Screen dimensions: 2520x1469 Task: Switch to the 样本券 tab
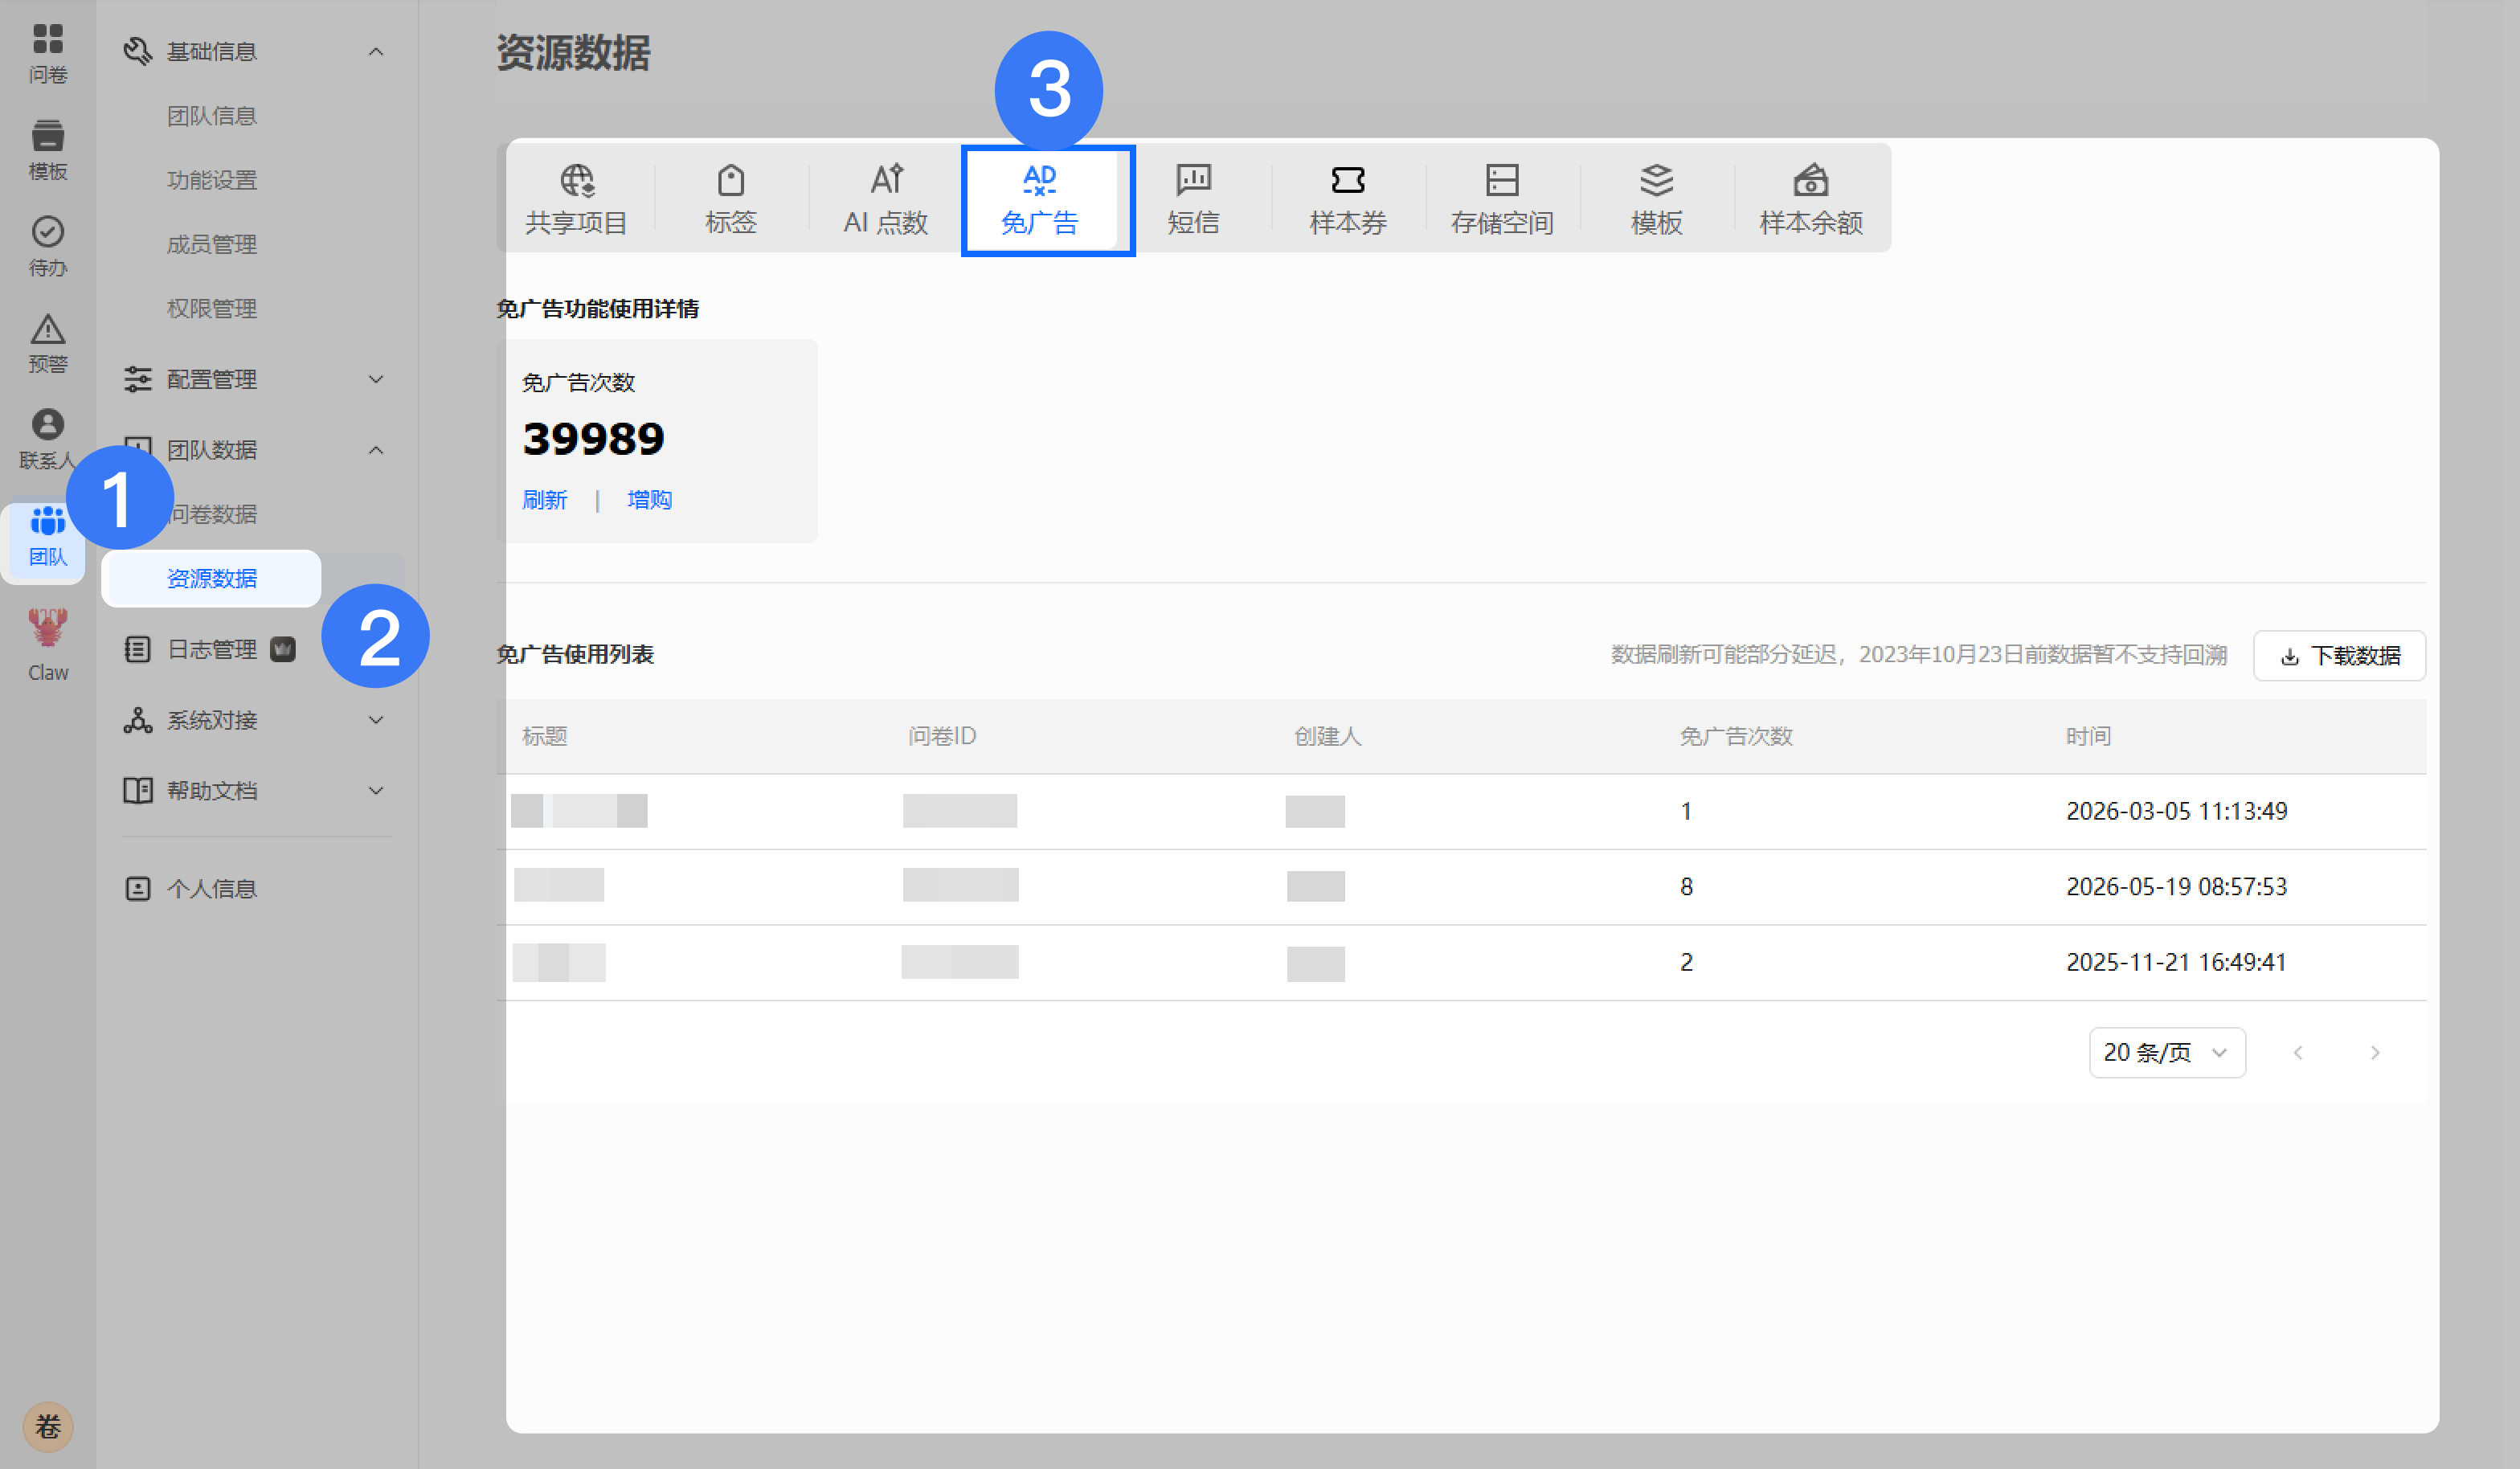point(1348,198)
